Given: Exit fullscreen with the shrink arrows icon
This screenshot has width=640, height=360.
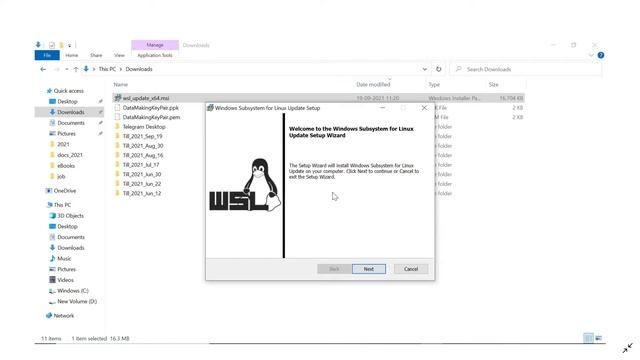Looking at the screenshot, I should tap(627, 348).
